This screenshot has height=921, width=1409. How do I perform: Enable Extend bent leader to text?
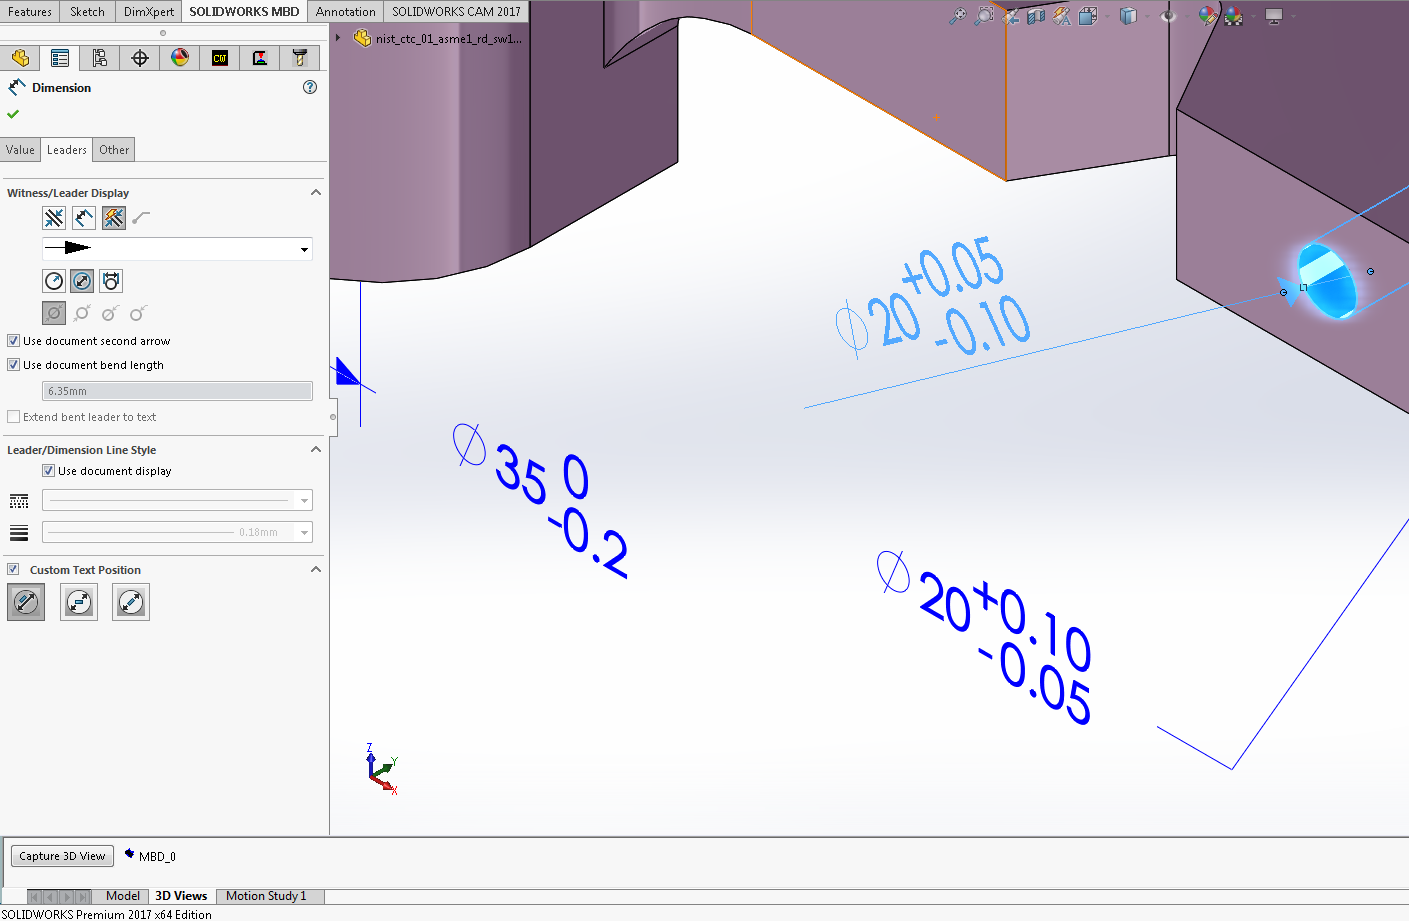coord(13,417)
